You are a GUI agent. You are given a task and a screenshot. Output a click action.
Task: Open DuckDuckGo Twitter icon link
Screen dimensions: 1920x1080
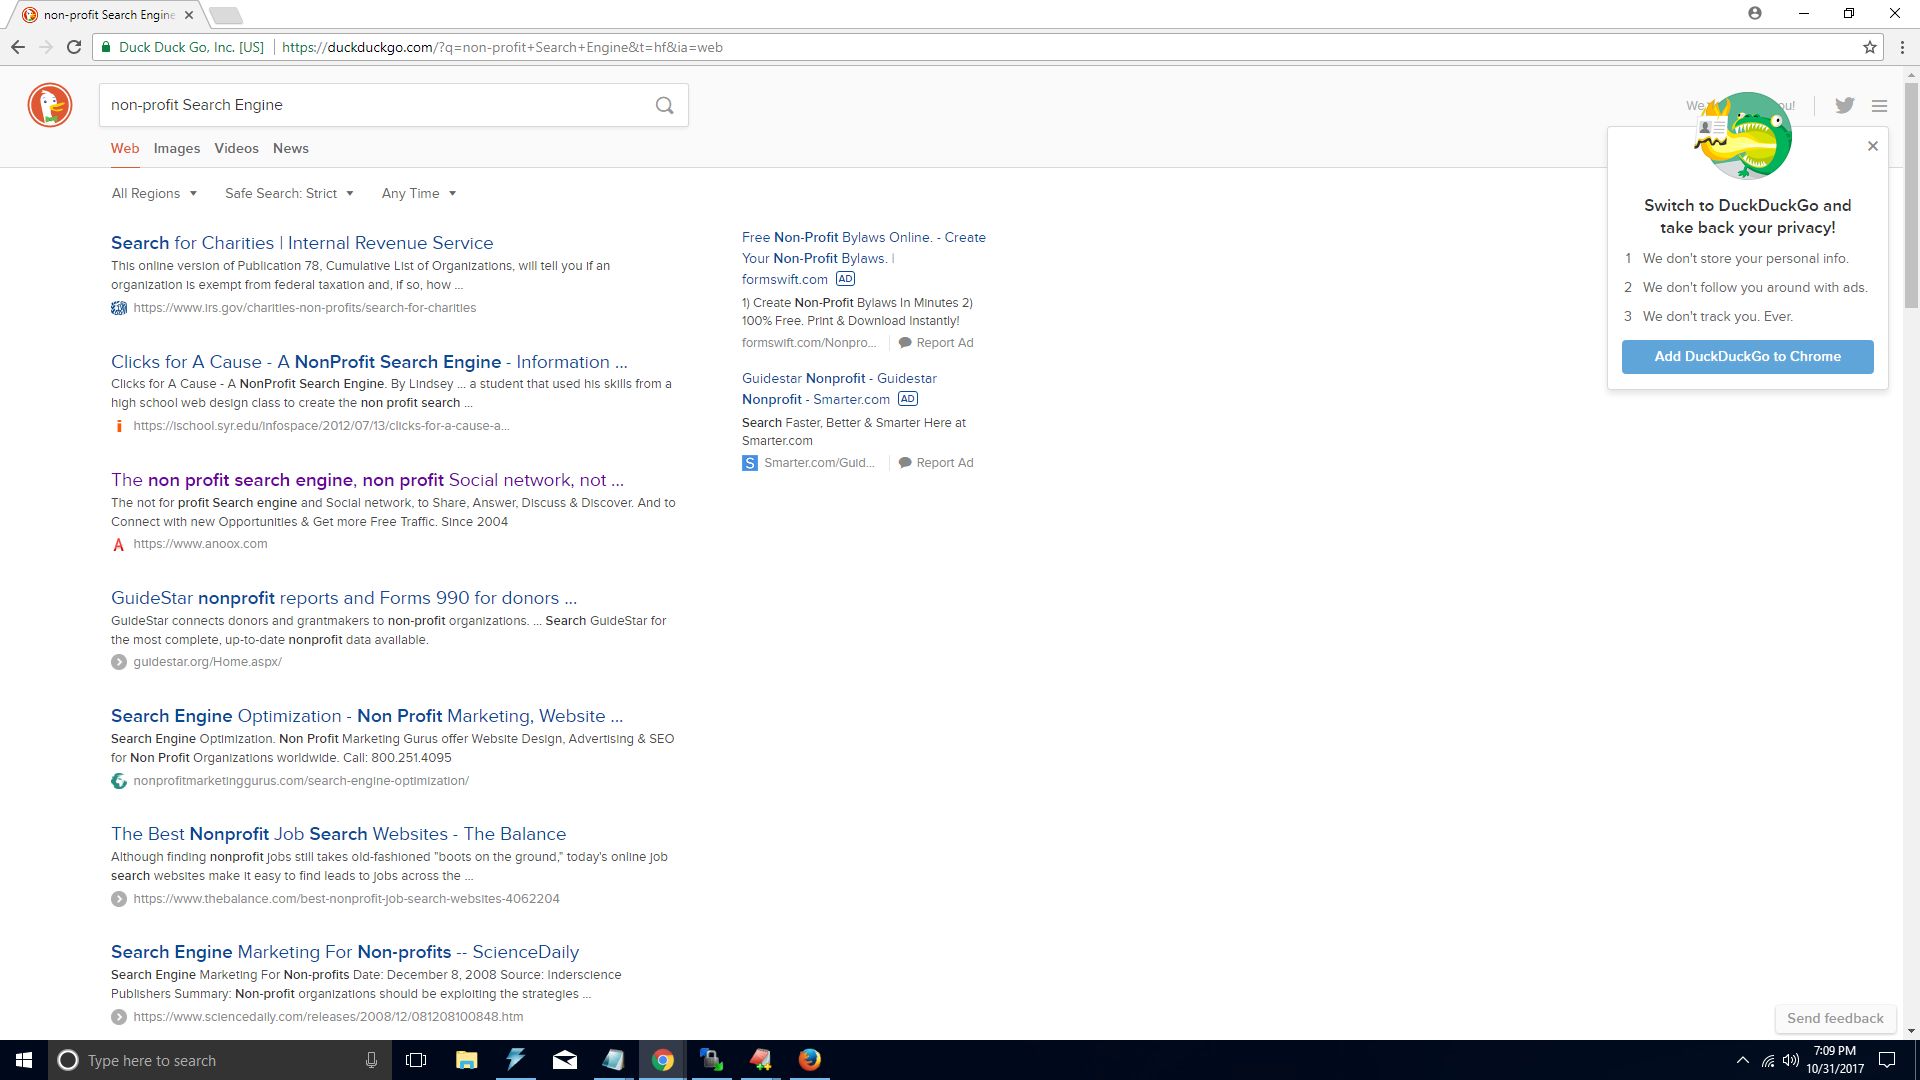pos(1845,105)
